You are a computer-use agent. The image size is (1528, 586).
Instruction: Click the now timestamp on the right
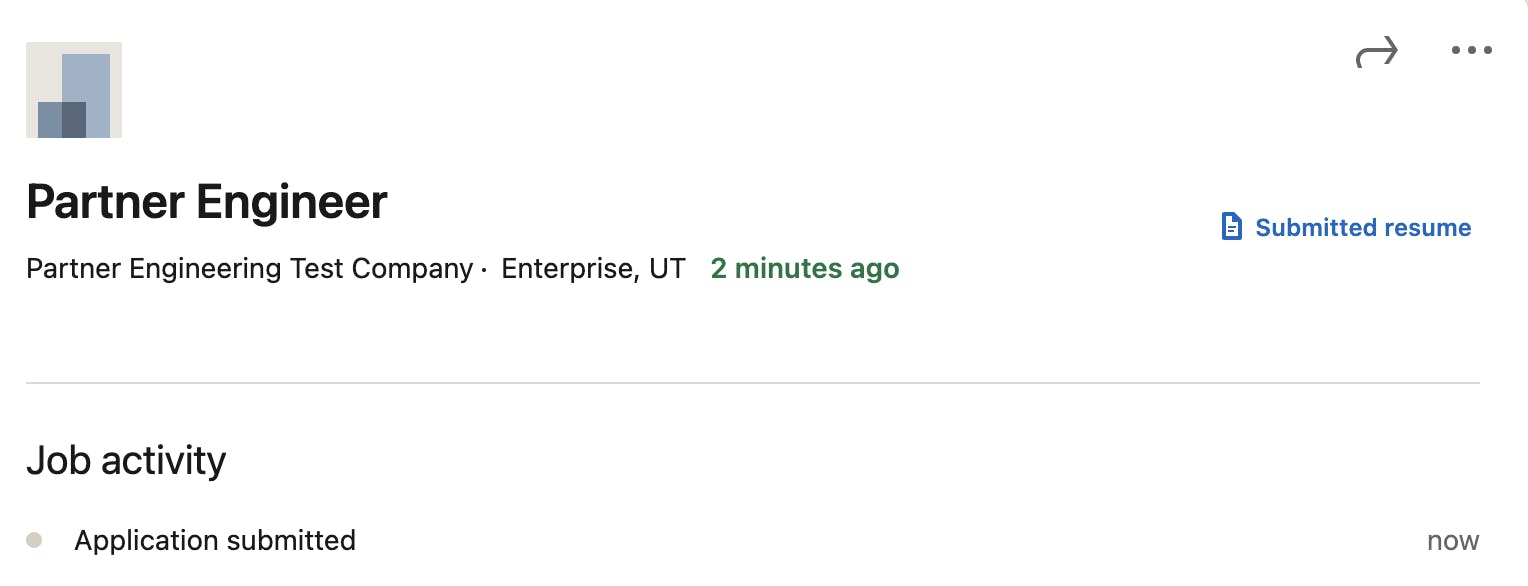pos(1453,540)
